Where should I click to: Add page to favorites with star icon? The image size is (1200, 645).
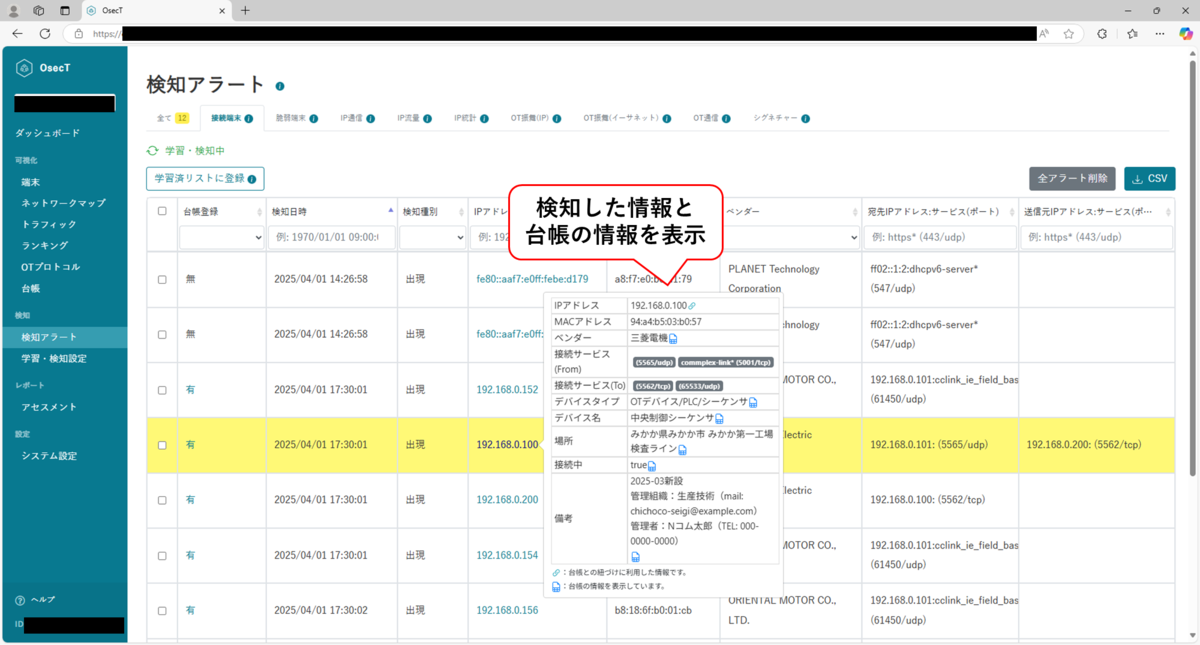pos(1069,33)
